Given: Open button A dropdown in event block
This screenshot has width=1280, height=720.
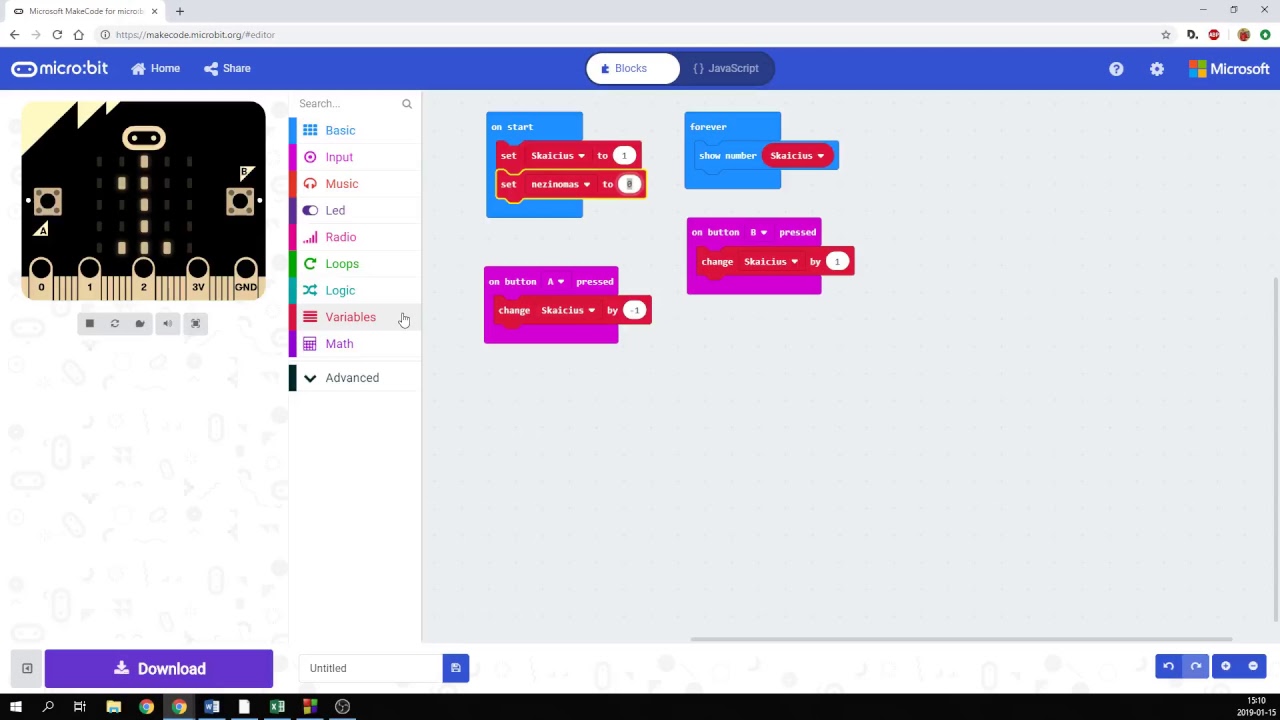Looking at the screenshot, I should click(555, 282).
